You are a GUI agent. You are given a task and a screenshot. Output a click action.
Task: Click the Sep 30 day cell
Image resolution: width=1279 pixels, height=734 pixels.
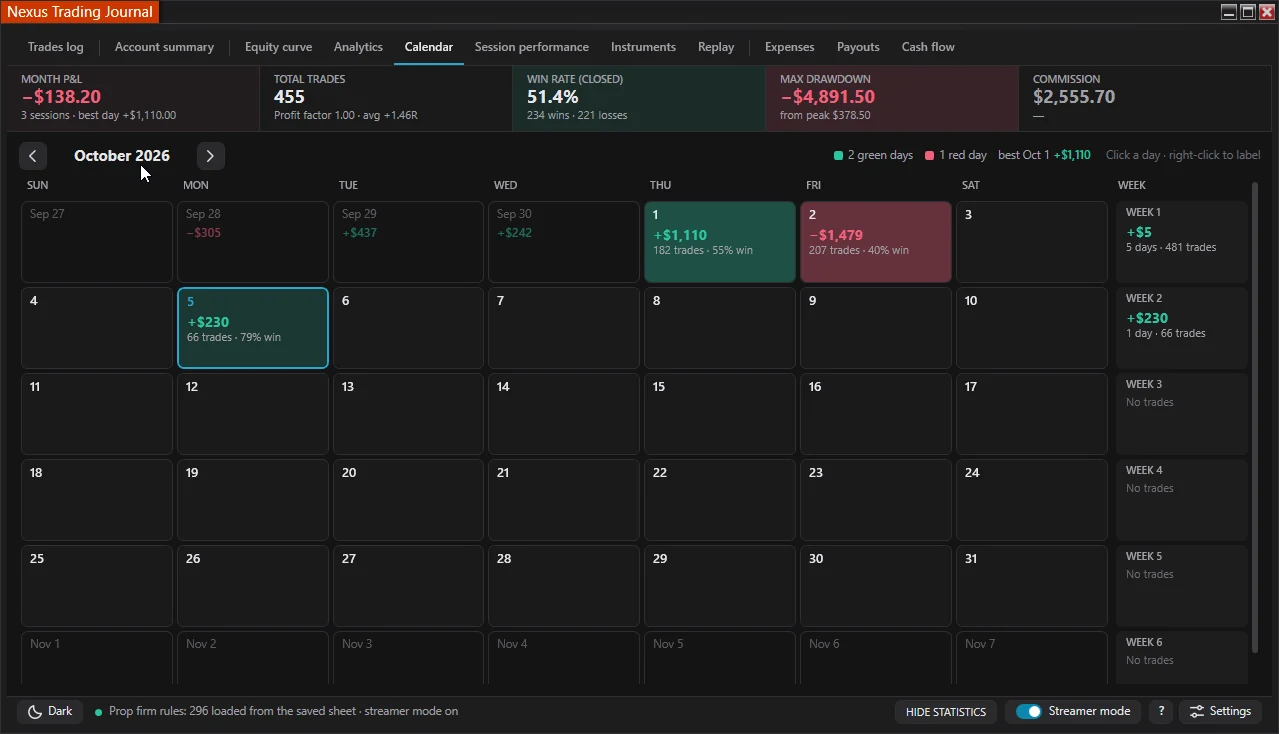coord(564,242)
